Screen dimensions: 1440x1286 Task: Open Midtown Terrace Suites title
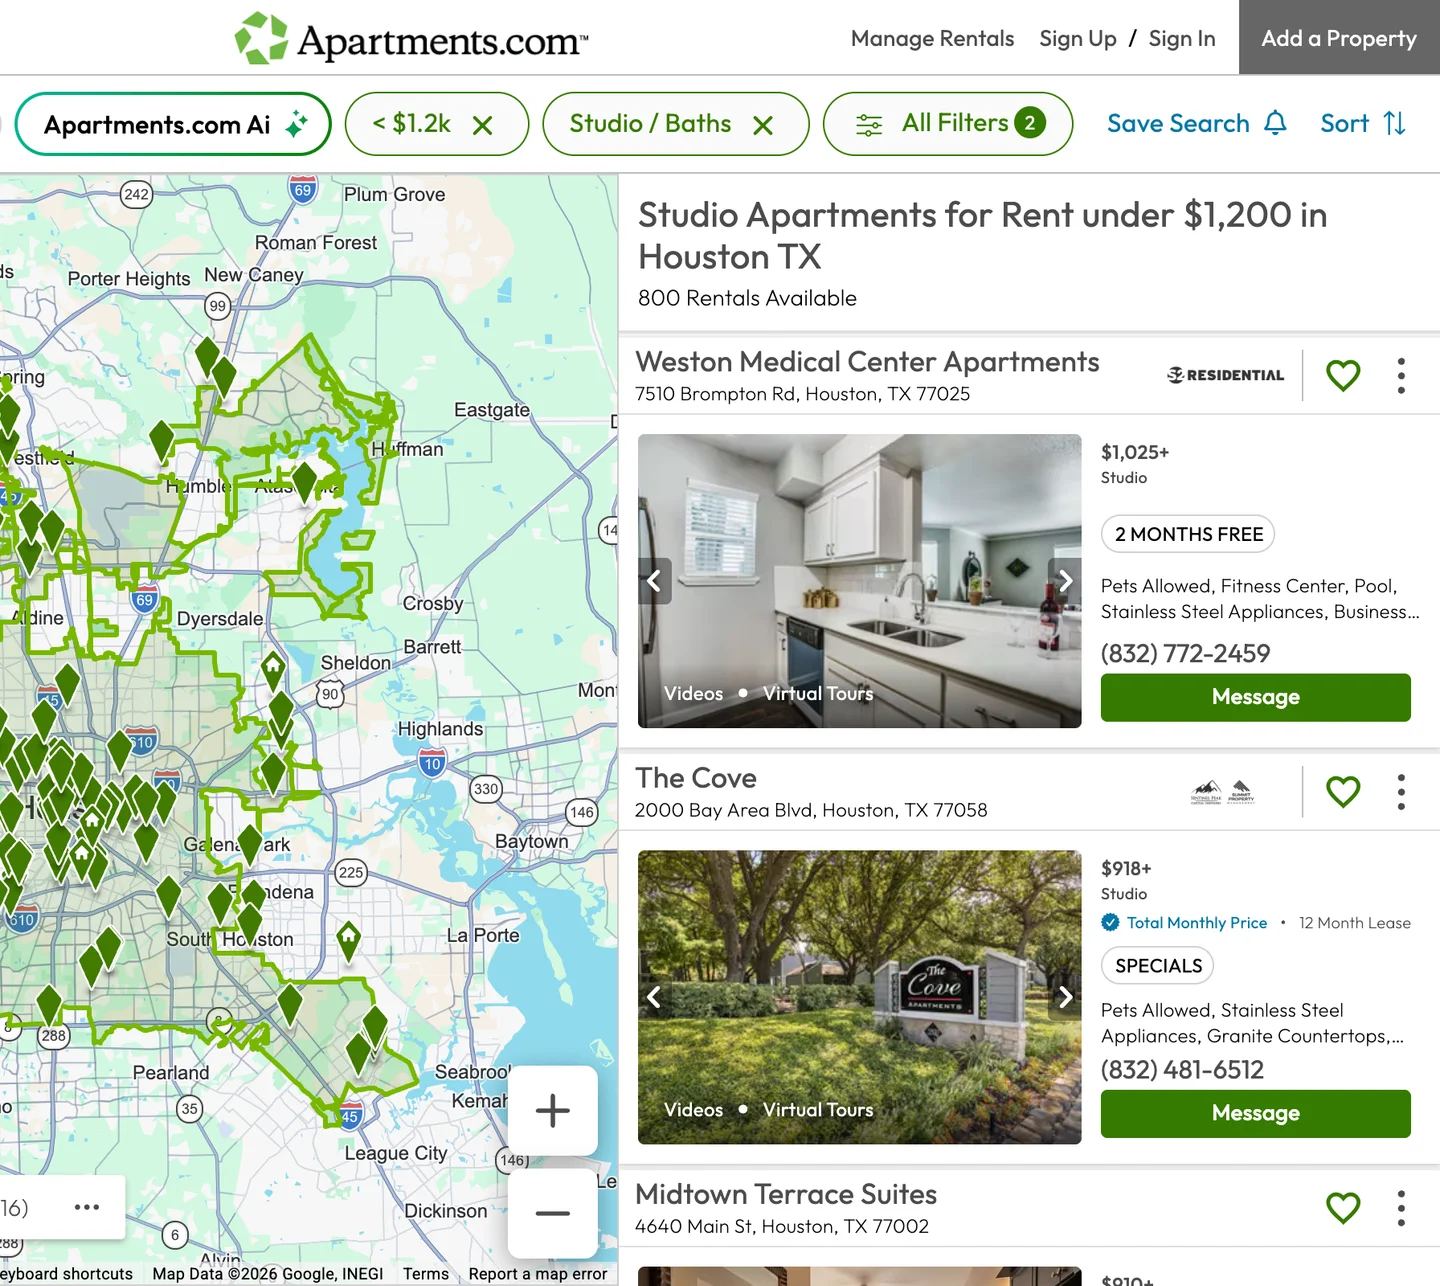coord(786,1194)
